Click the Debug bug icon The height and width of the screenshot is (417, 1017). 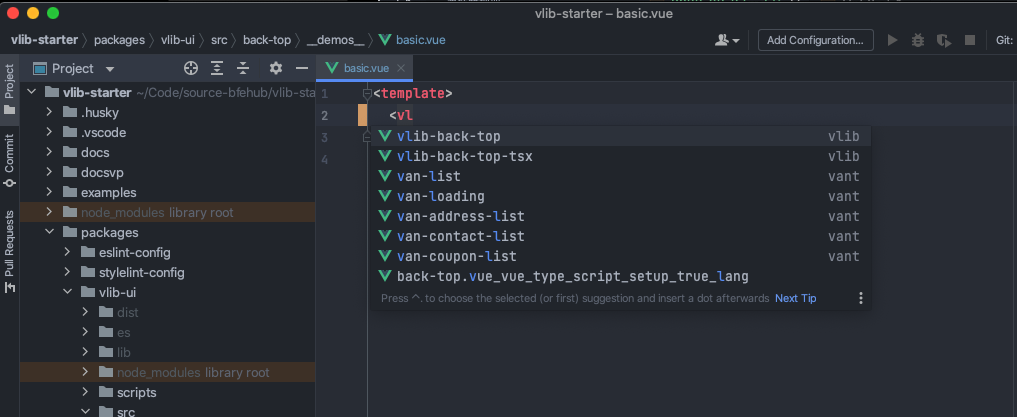tap(918, 40)
